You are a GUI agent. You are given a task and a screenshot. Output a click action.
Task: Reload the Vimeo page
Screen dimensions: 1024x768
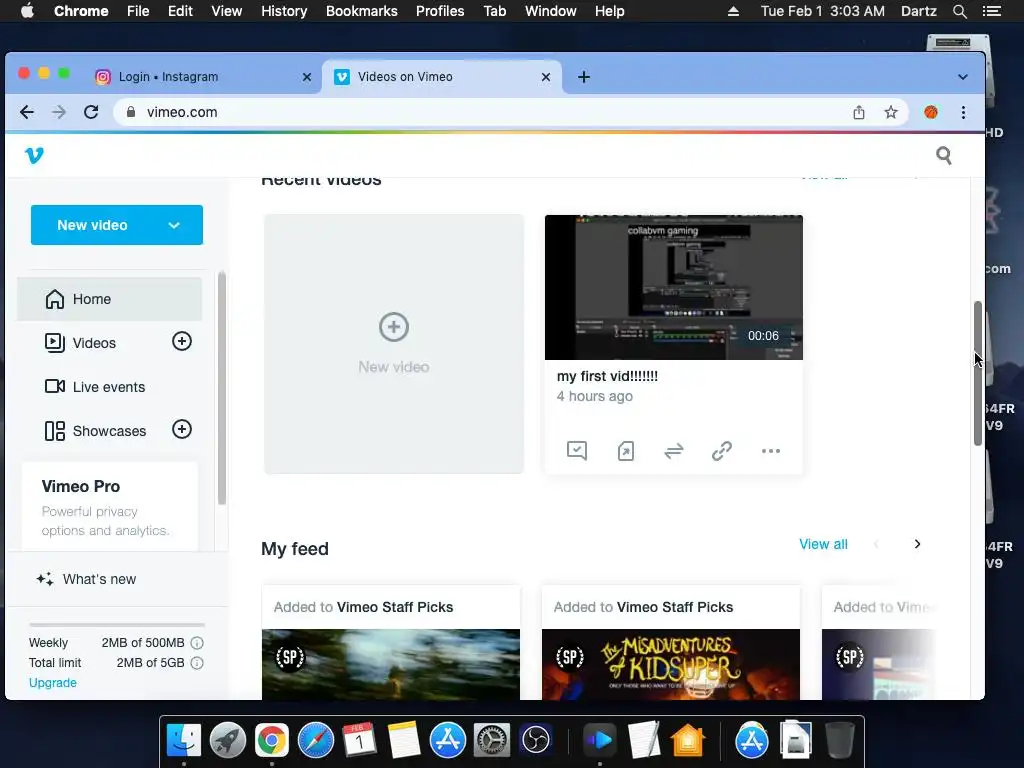click(x=91, y=112)
